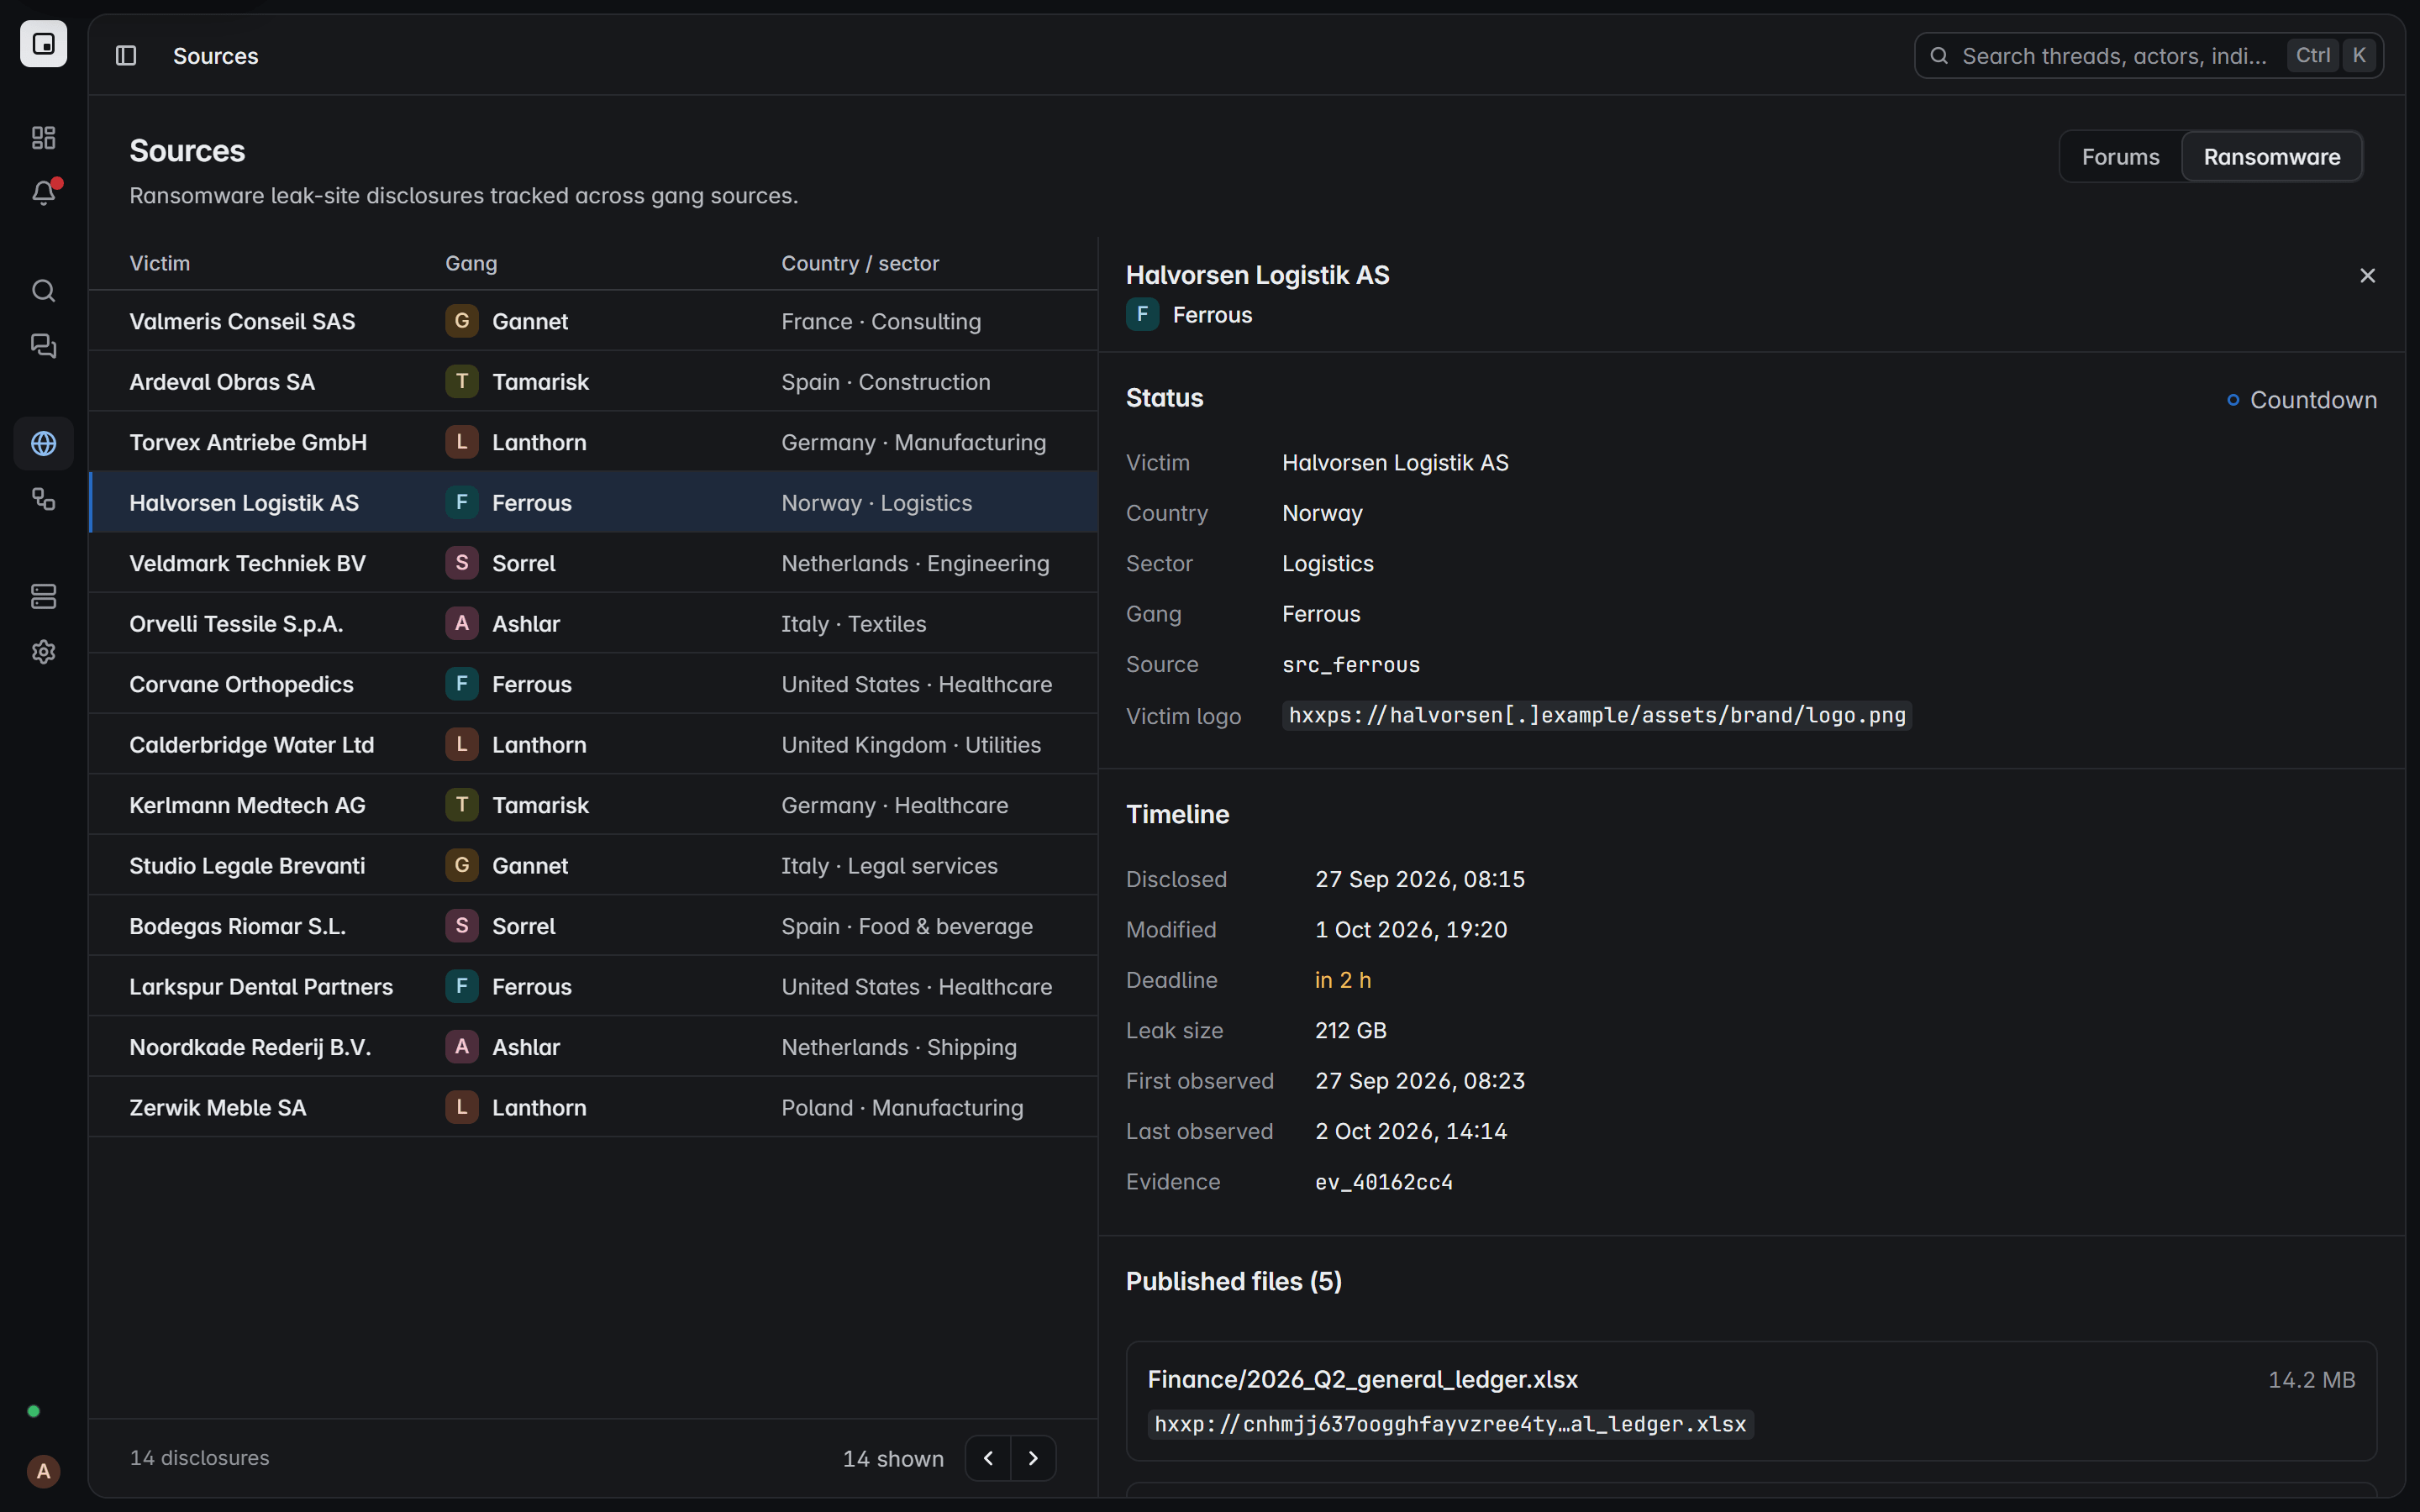
Task: Go to next page of disclosures
Action: coord(1033,1458)
